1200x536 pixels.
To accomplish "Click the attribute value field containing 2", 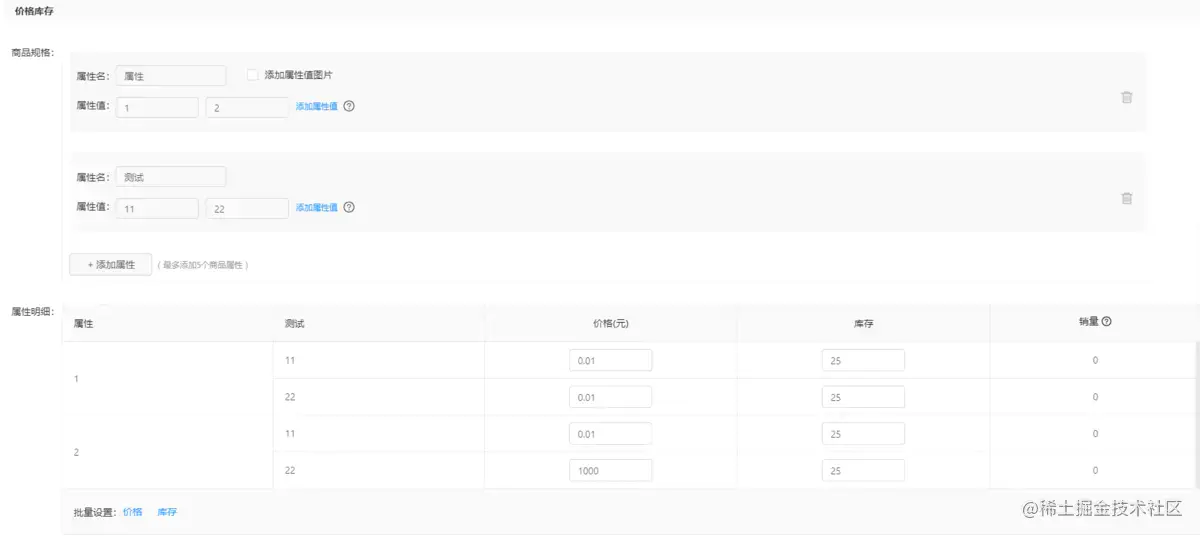I will click(x=247, y=107).
